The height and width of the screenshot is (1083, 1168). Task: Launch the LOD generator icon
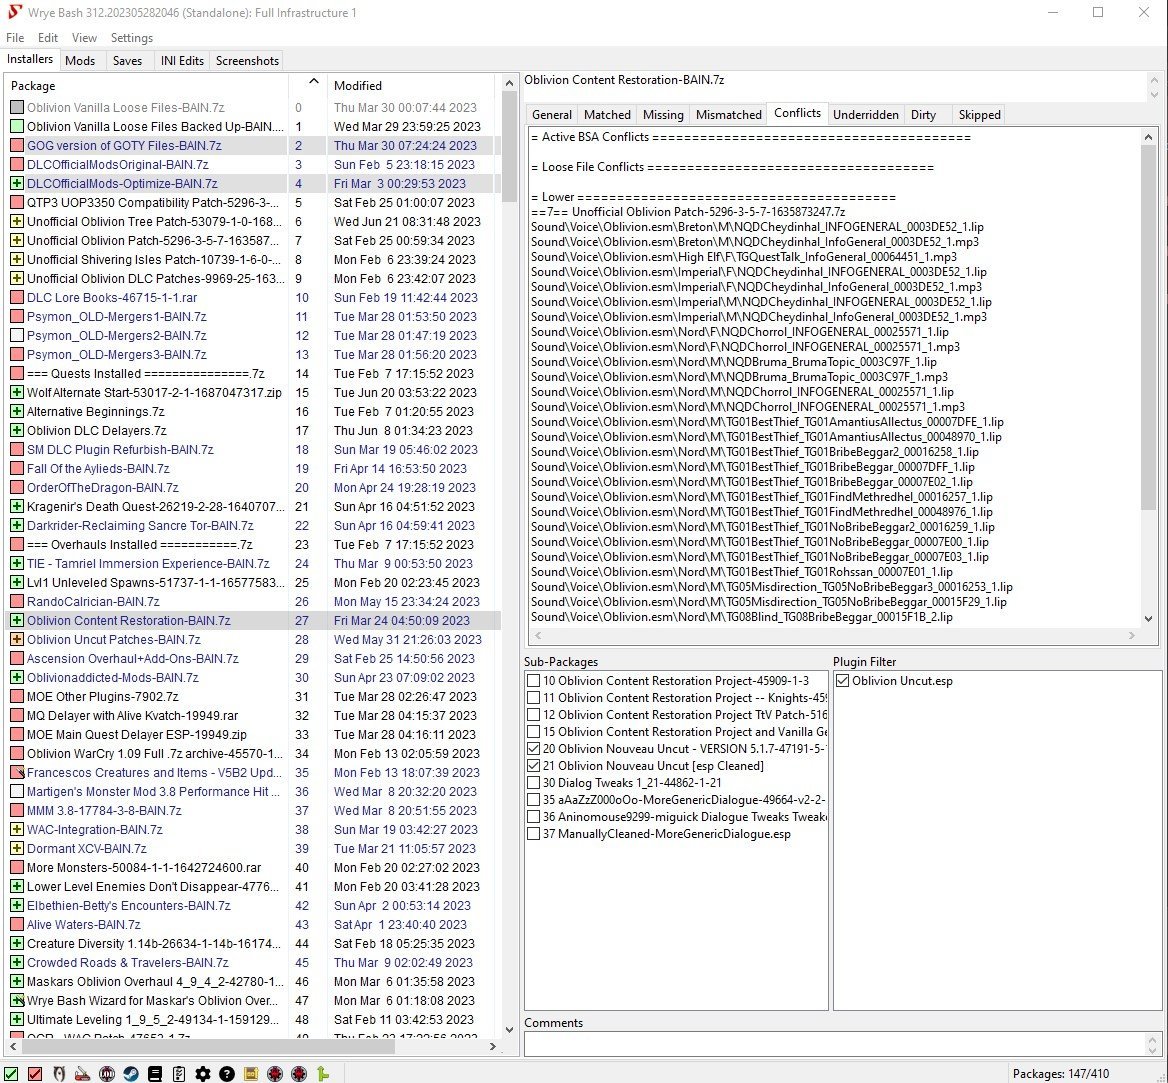click(107, 1073)
